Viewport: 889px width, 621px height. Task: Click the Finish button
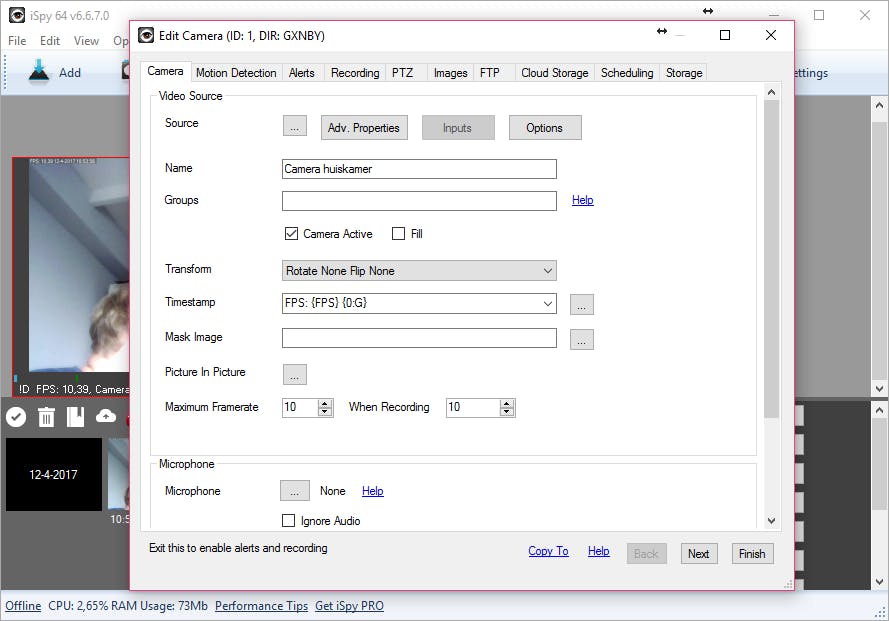752,554
